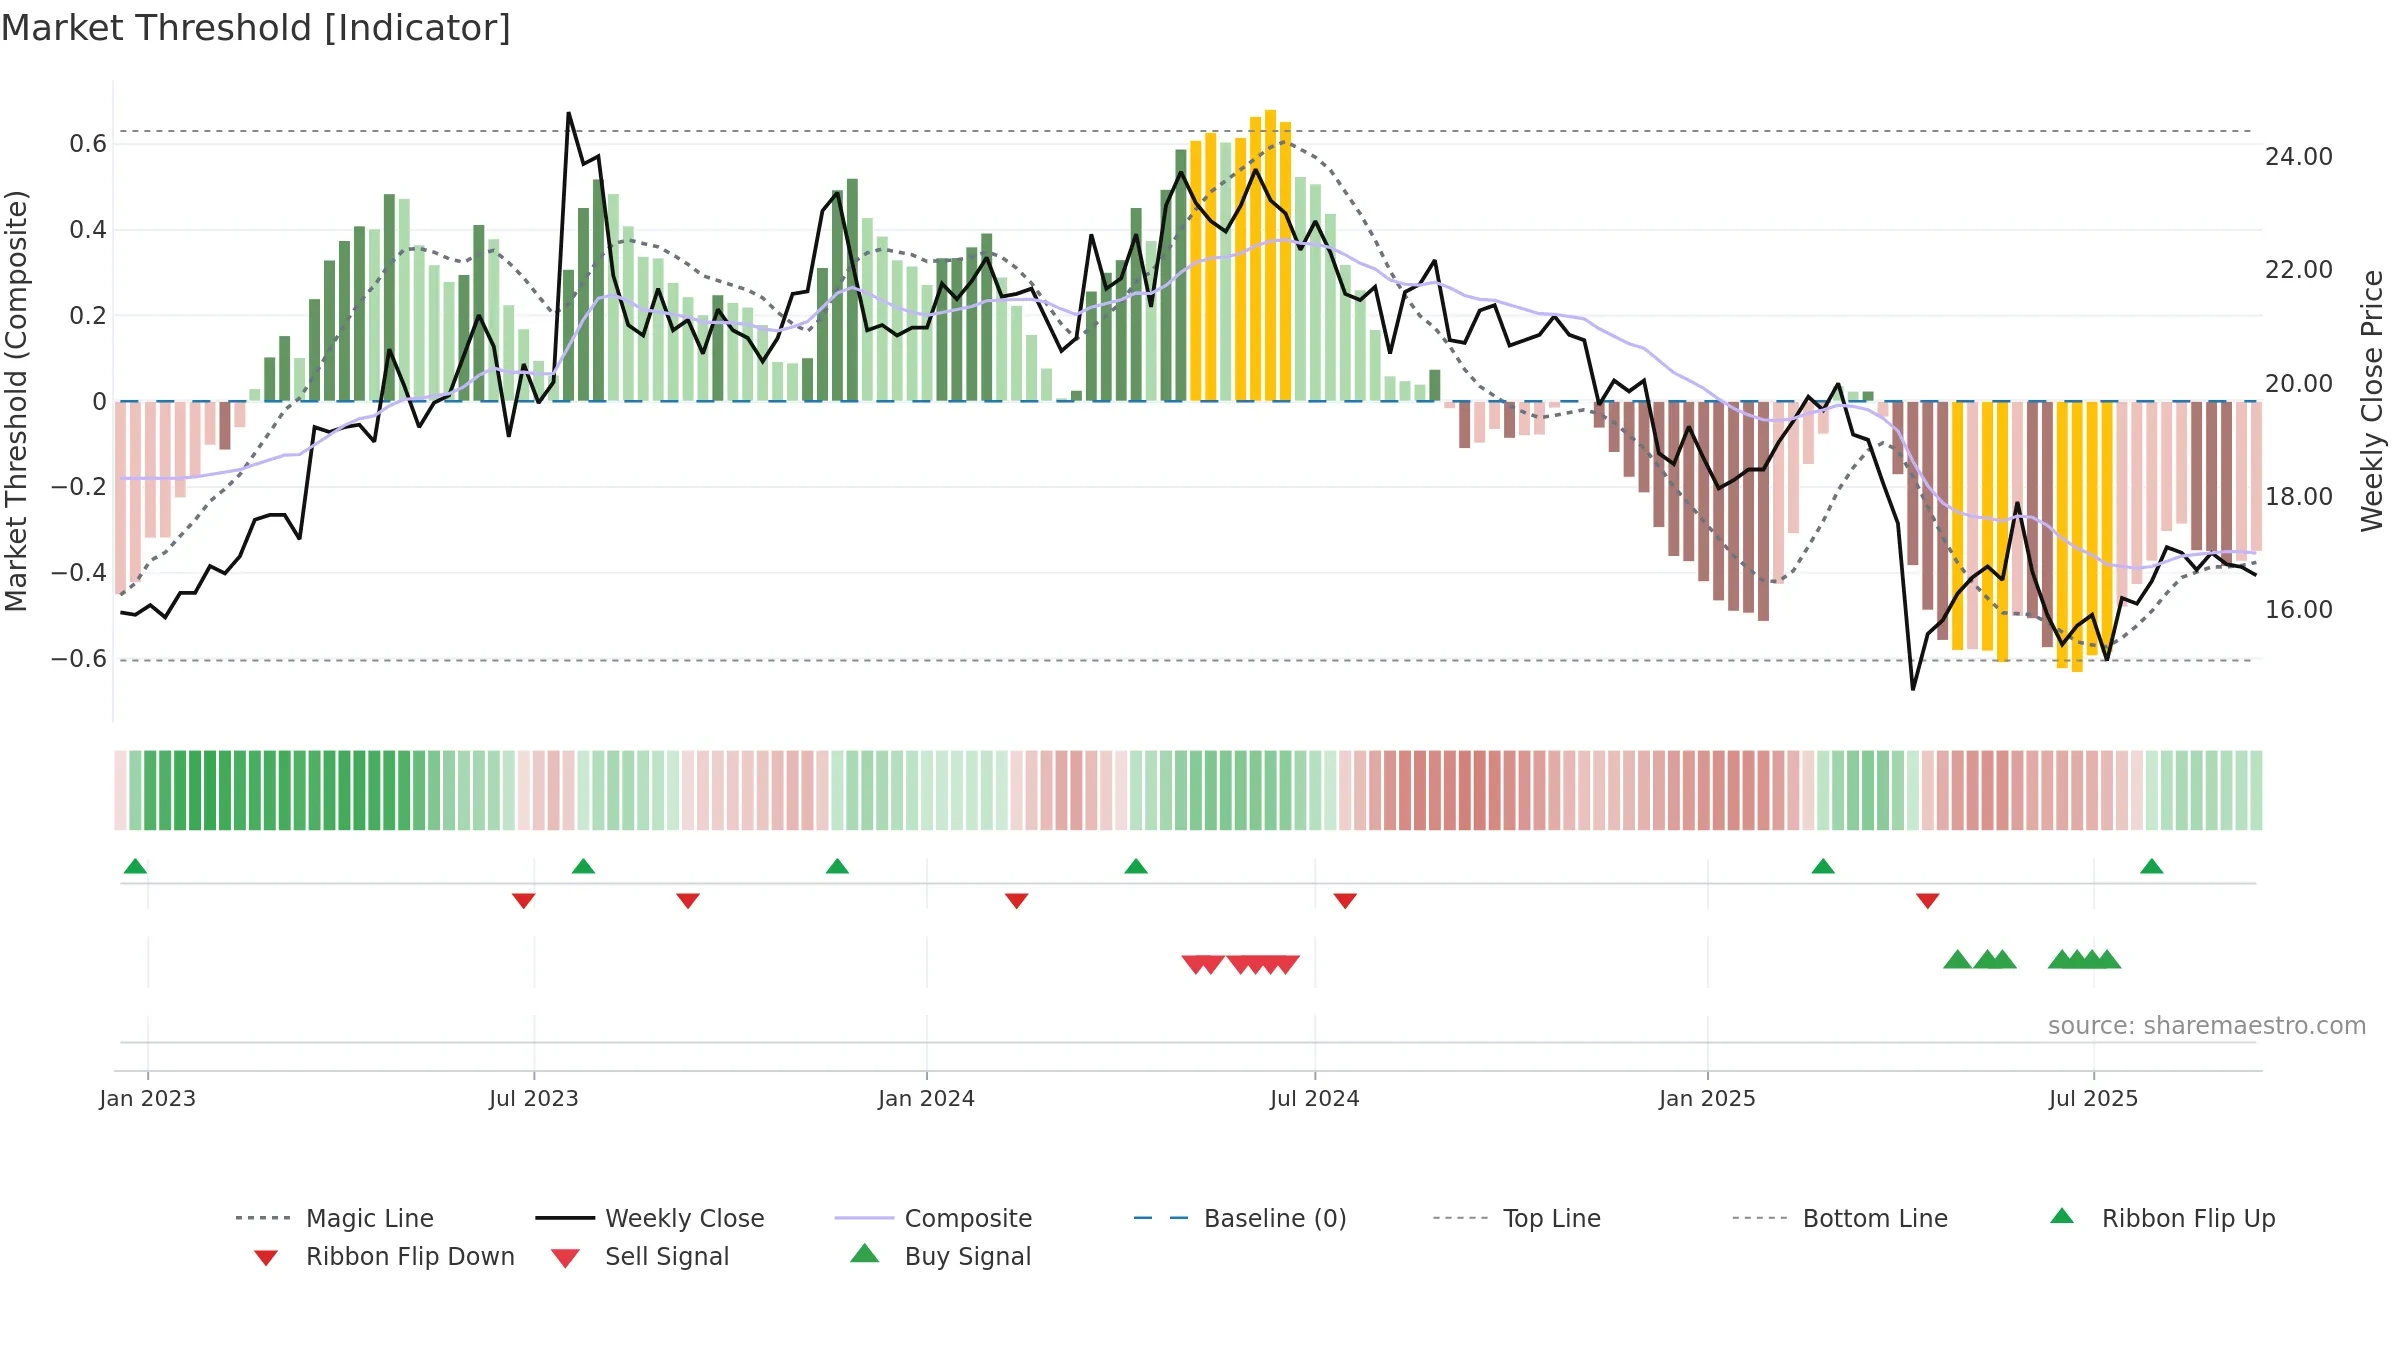Click the green flip-up triangle around Feb 2025
The width and height of the screenshot is (2400, 1350).
(1823, 866)
